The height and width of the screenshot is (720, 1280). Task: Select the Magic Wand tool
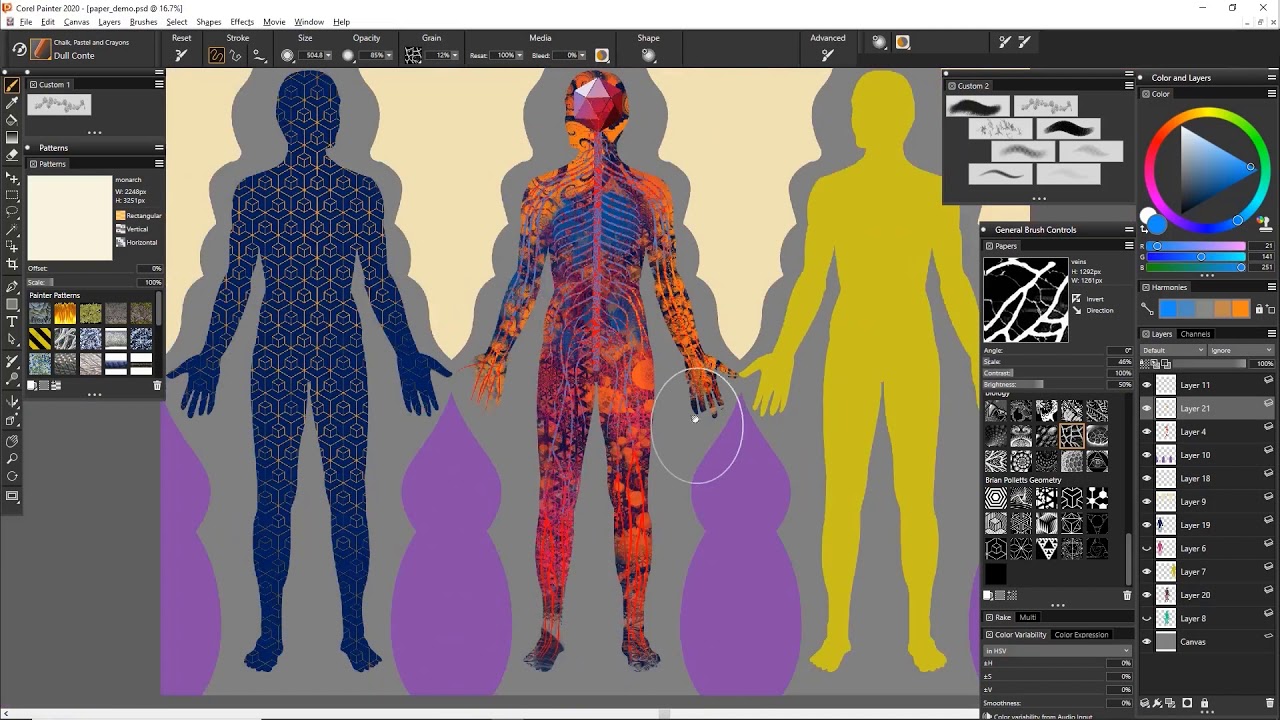12,229
